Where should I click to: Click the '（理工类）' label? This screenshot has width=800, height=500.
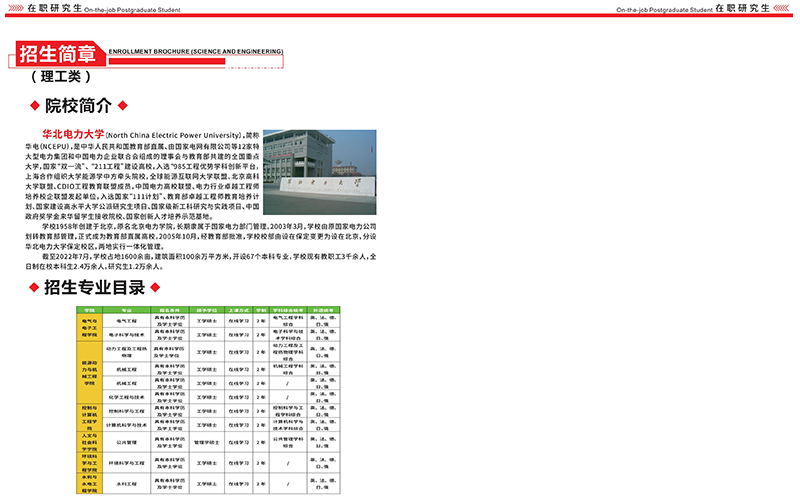point(61,77)
